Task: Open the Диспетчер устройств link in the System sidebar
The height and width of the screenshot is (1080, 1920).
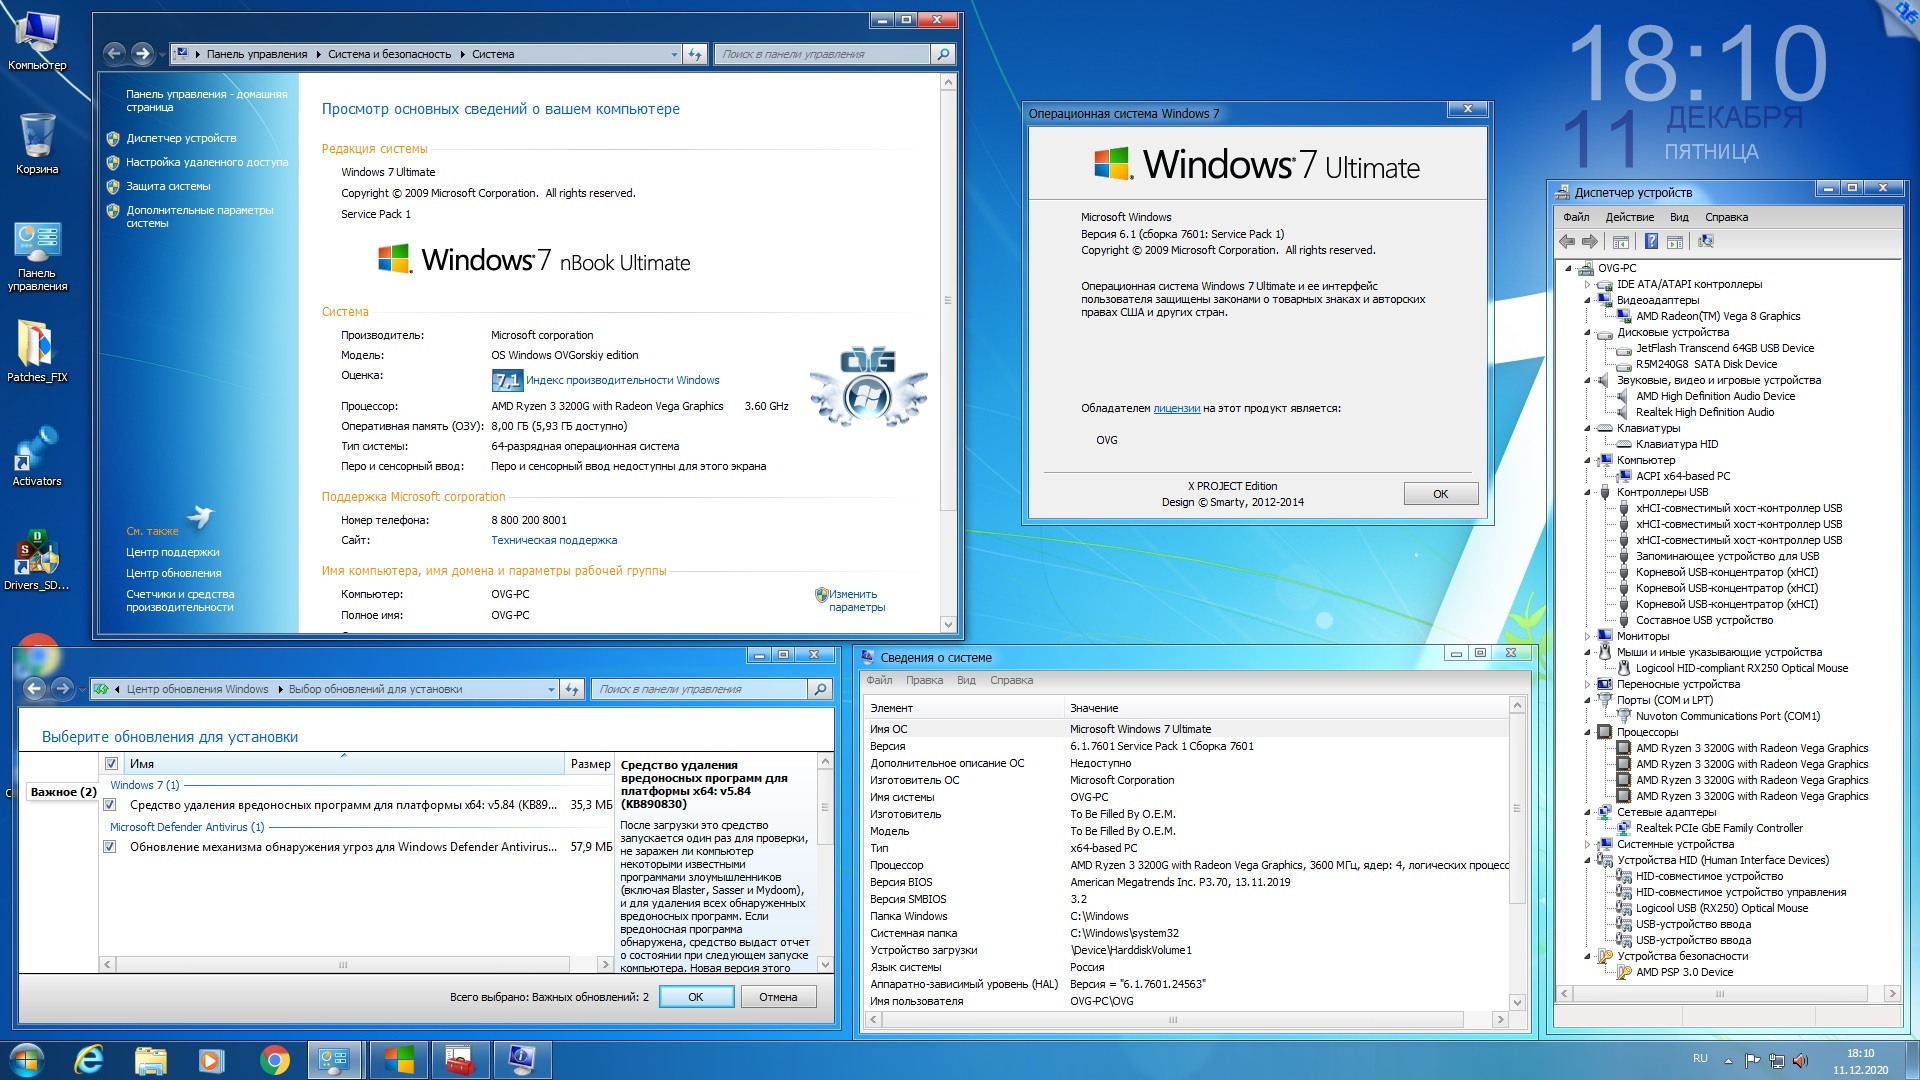Action: tap(181, 138)
